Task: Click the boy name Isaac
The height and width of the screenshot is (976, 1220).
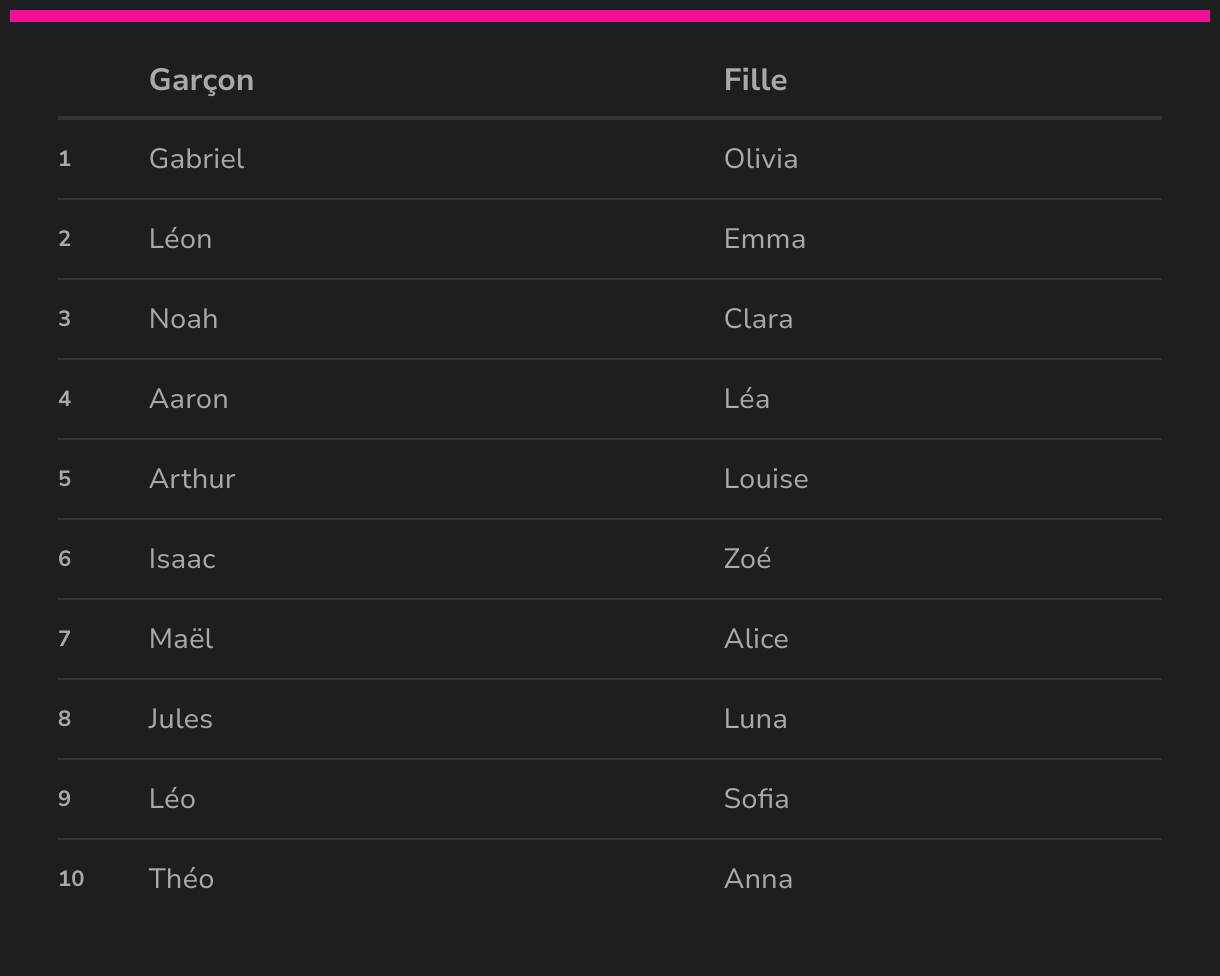Action: pos(182,559)
